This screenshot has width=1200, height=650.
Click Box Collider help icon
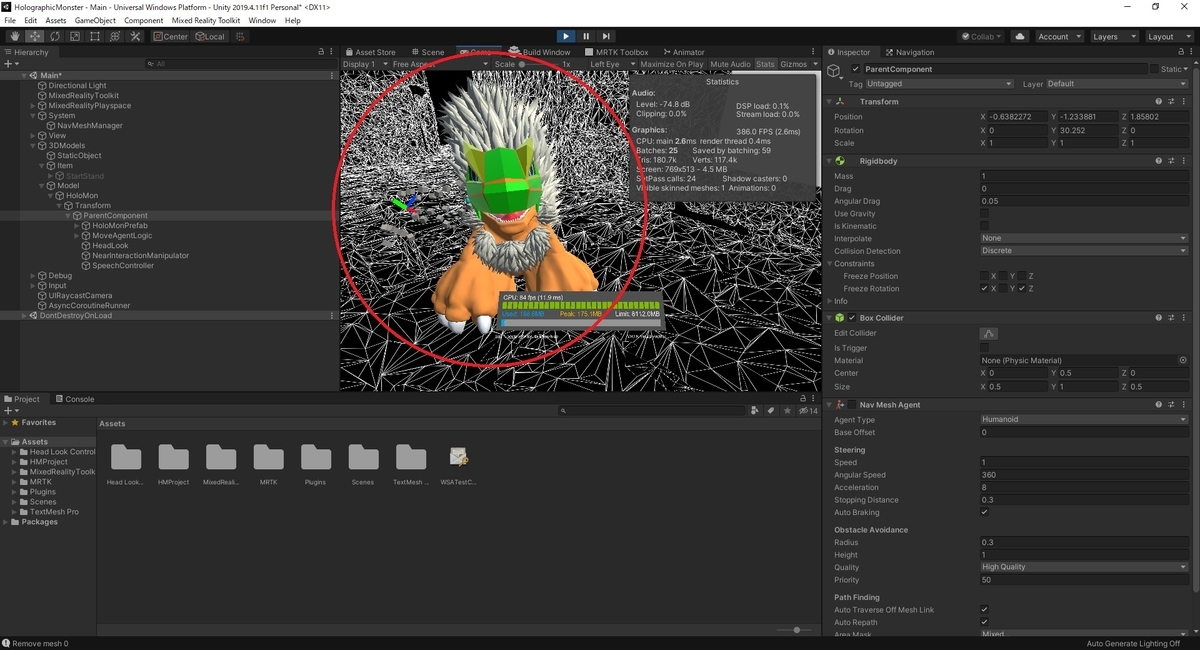pyautogui.click(x=1159, y=318)
